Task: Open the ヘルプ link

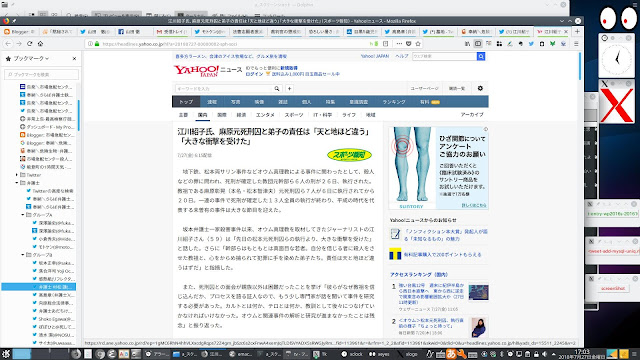Action: coord(402,56)
